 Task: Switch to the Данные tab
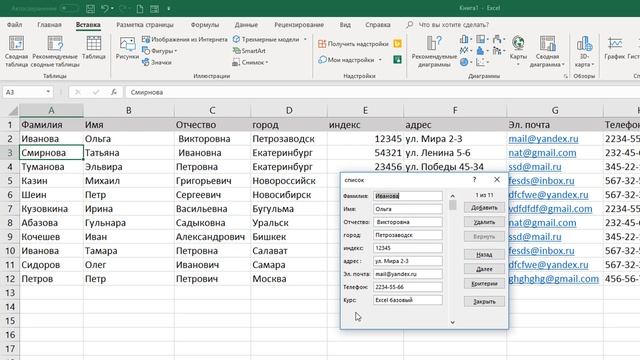(246, 24)
